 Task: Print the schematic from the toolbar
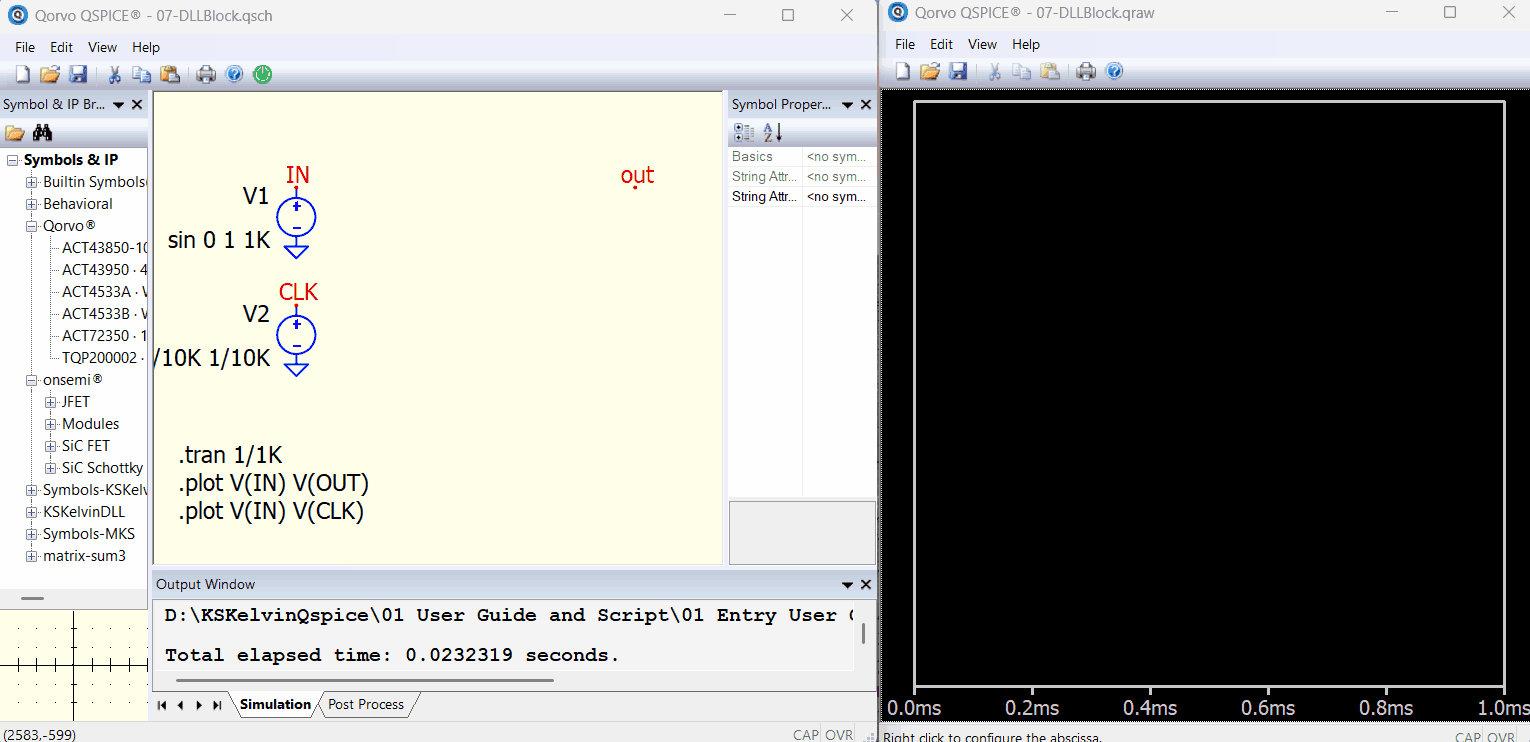[206, 74]
